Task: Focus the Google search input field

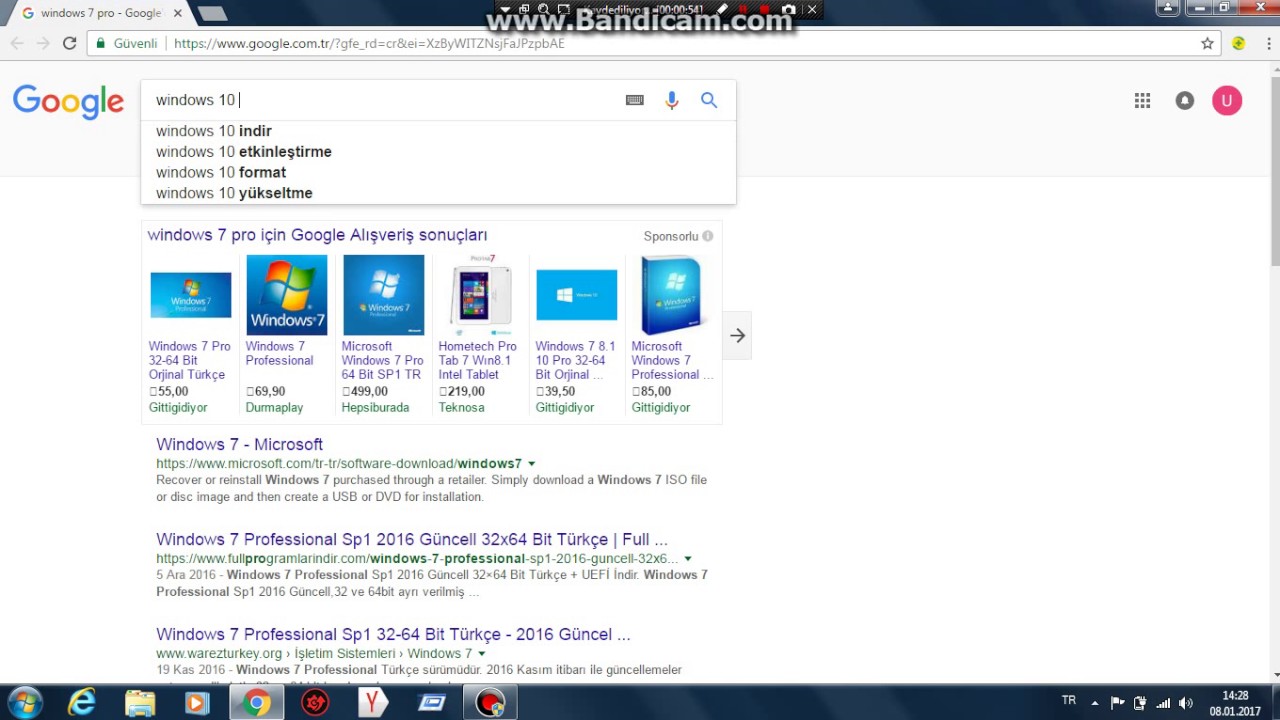Action: [x=385, y=100]
